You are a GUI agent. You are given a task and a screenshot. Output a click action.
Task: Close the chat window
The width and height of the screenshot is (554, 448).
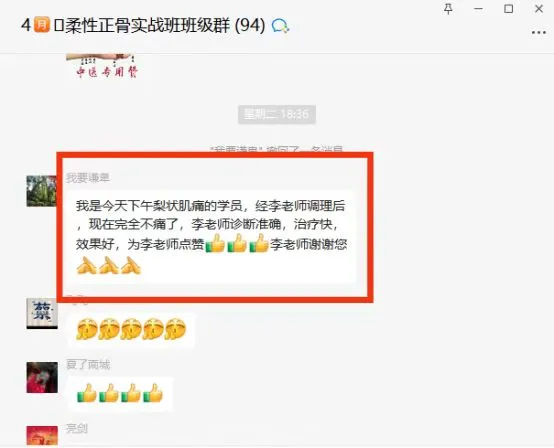[x=539, y=9]
